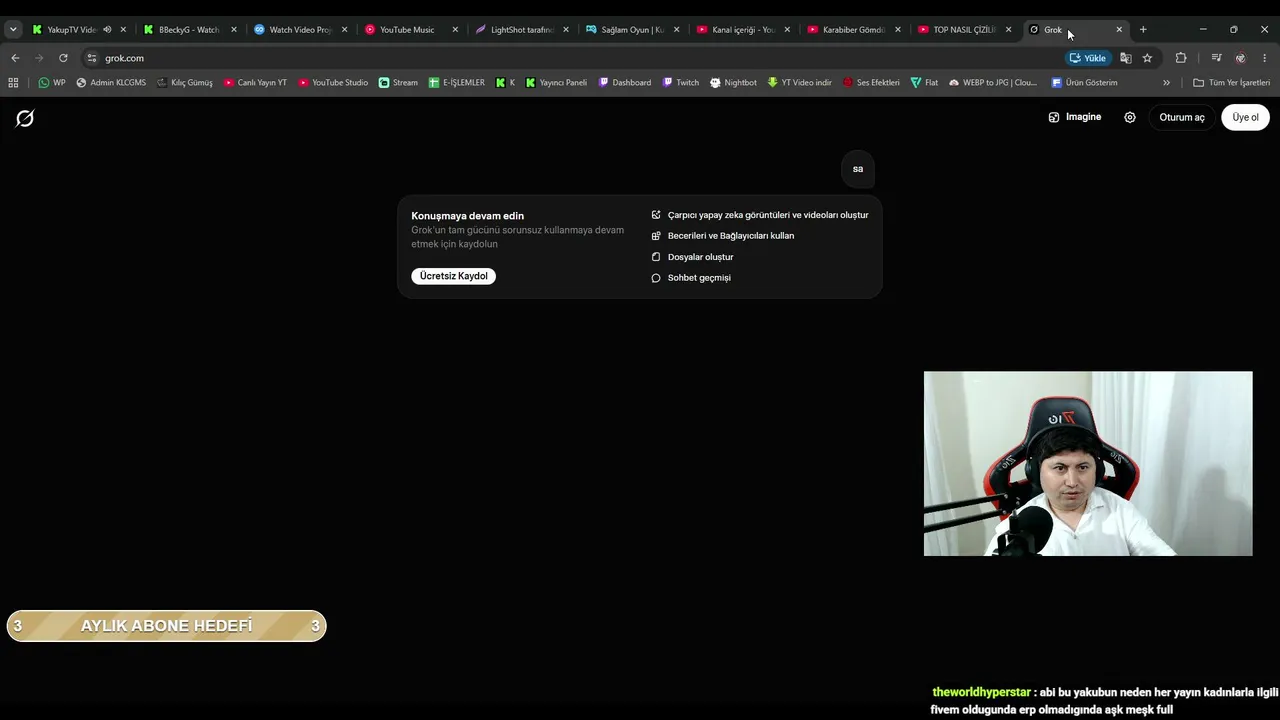Switch to the Sağlam Oyun tab
1280x720 pixels.
(x=632, y=30)
